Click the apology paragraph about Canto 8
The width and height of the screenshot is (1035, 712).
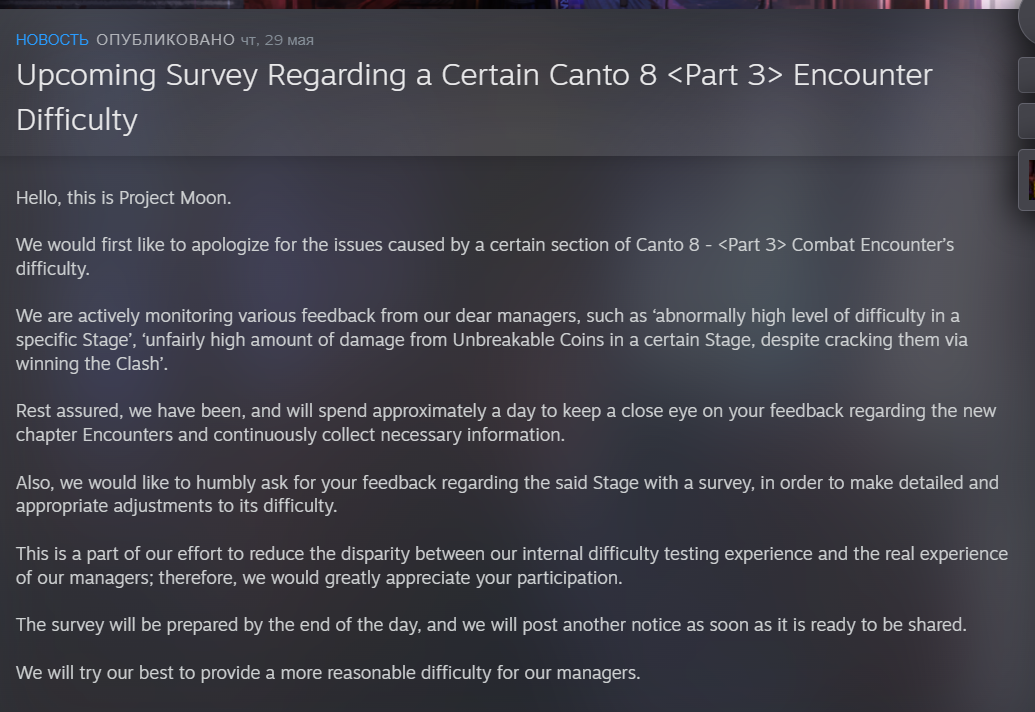(x=485, y=257)
